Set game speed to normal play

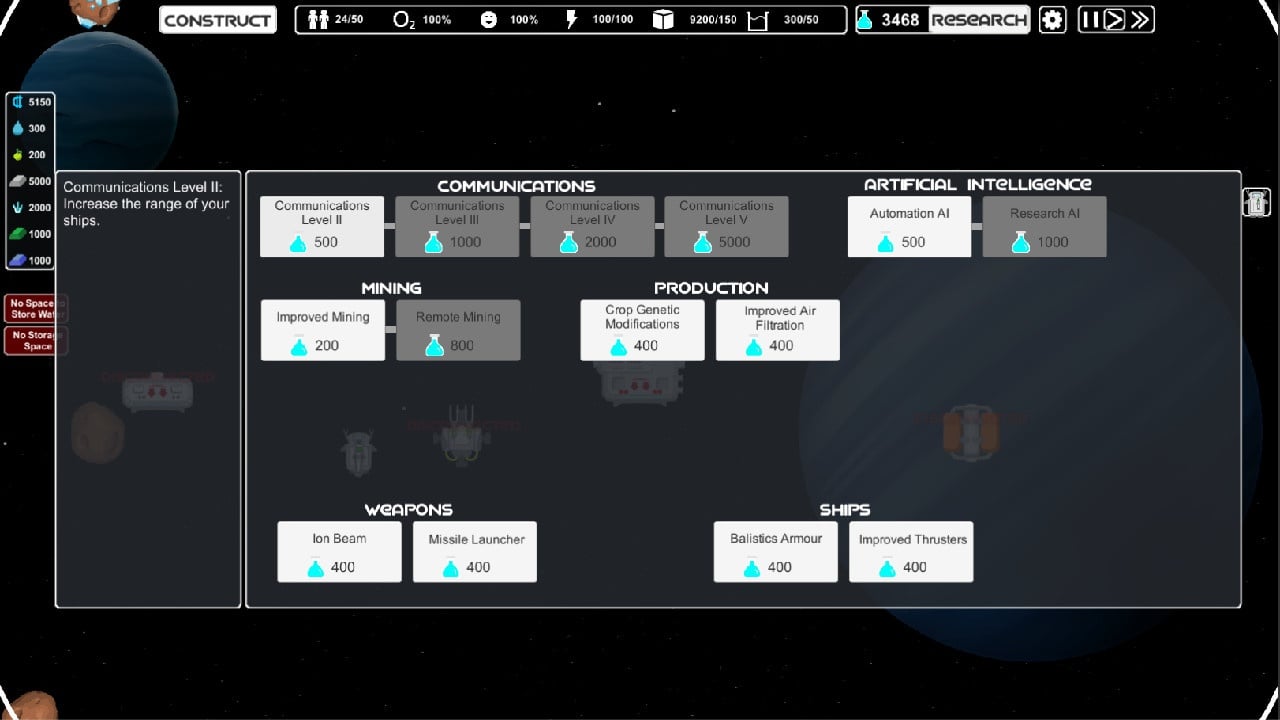pos(1114,20)
